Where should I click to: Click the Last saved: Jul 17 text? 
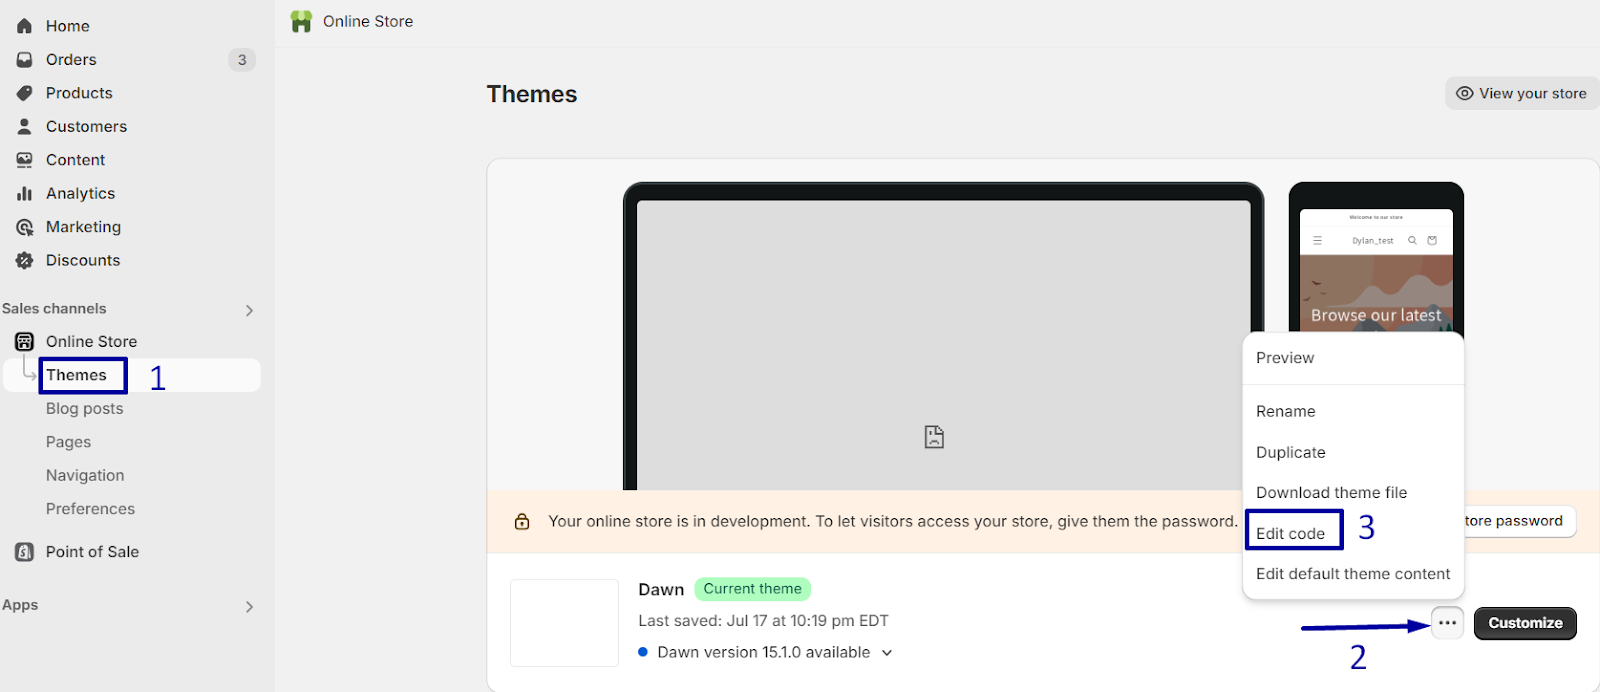click(763, 621)
